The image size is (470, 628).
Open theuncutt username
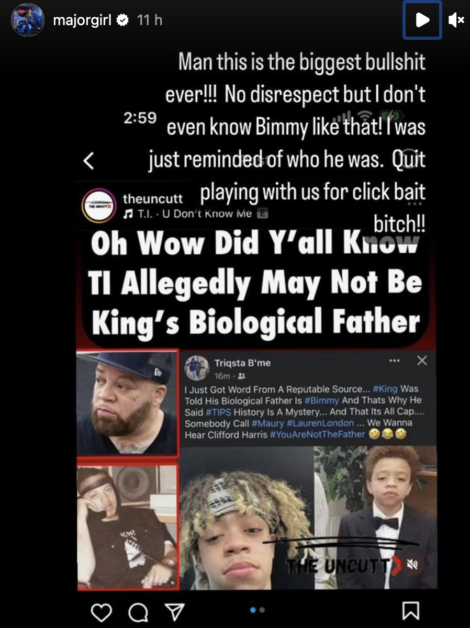[153, 199]
